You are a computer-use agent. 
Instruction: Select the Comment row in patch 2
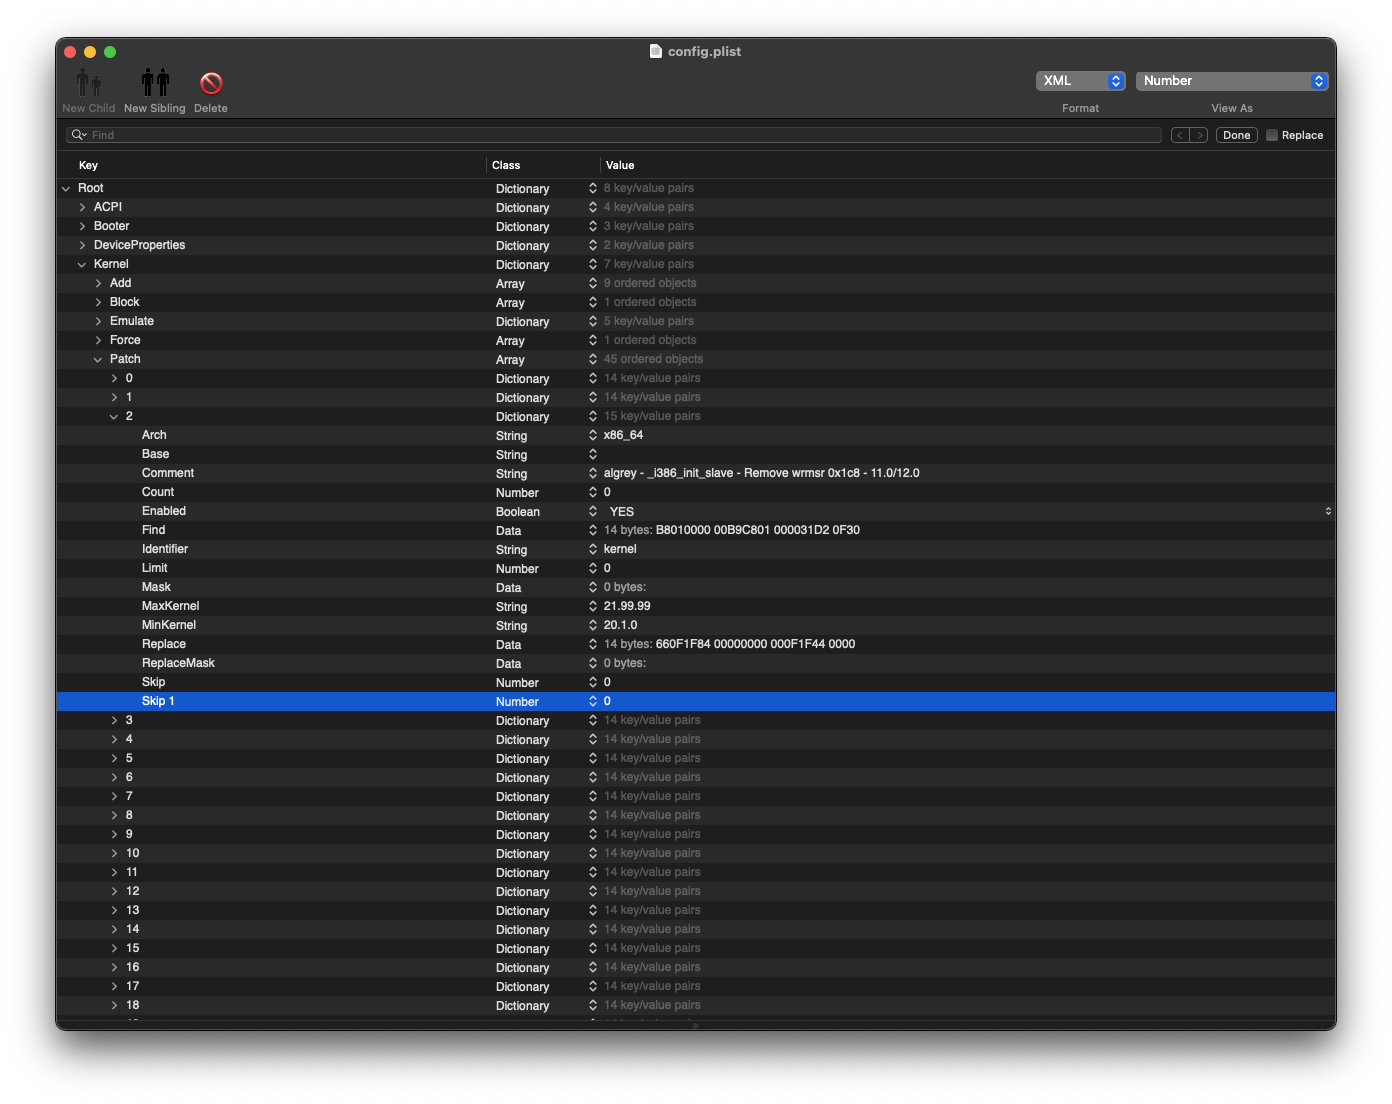click(168, 473)
